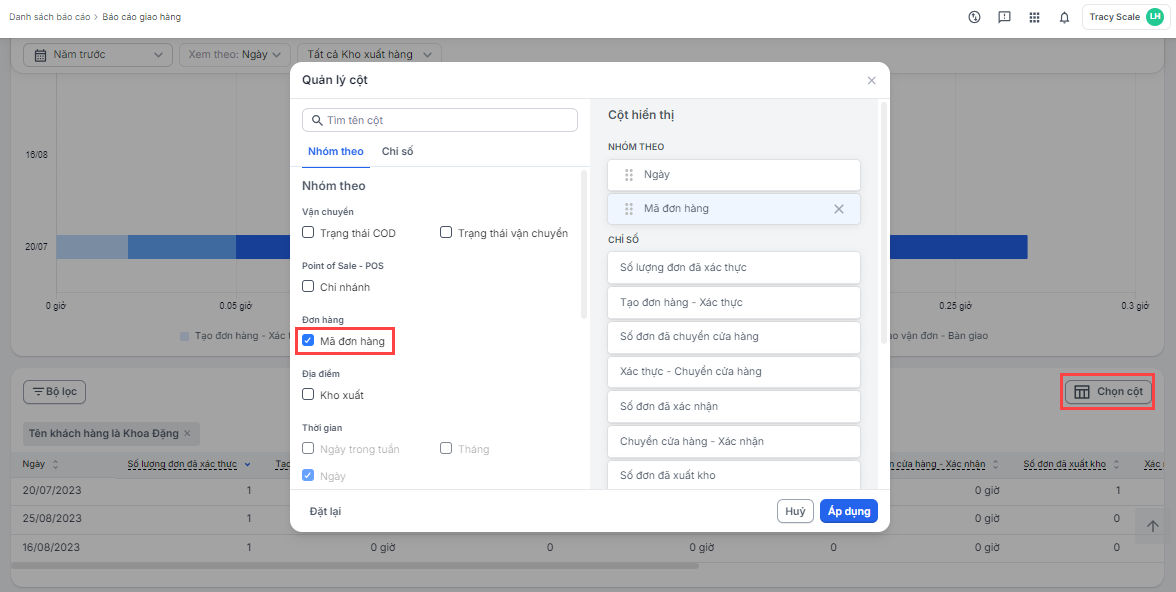Click the Đặt lại reset link

tap(325, 511)
